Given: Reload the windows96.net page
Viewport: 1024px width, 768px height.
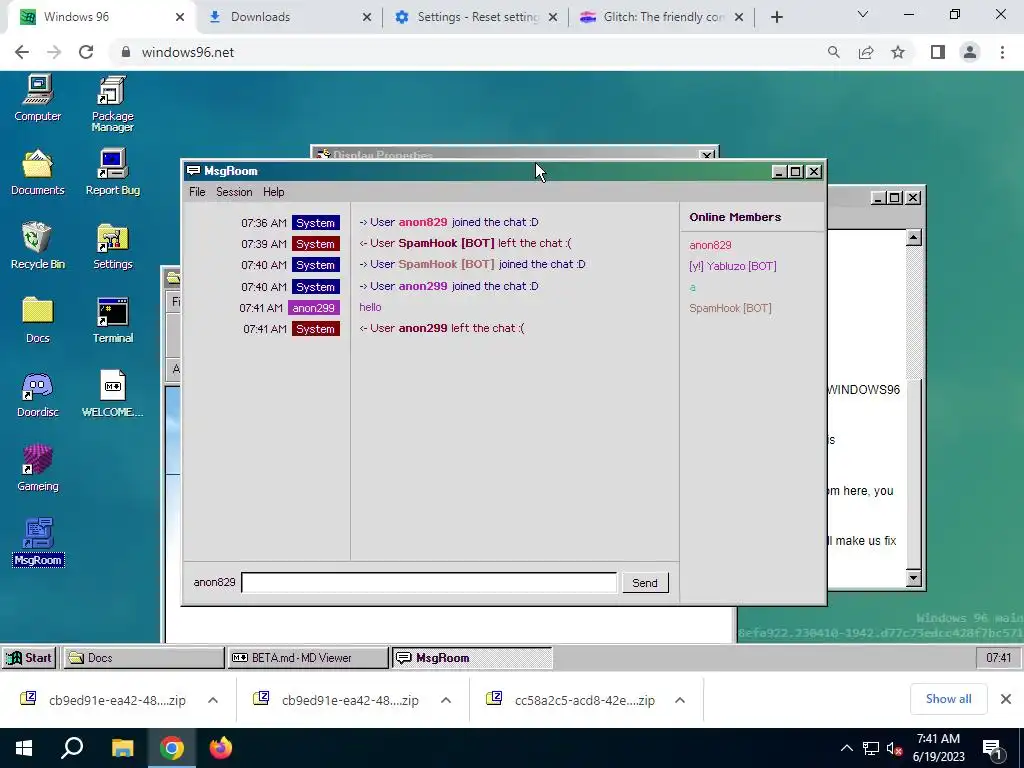Looking at the screenshot, I should 86,52.
